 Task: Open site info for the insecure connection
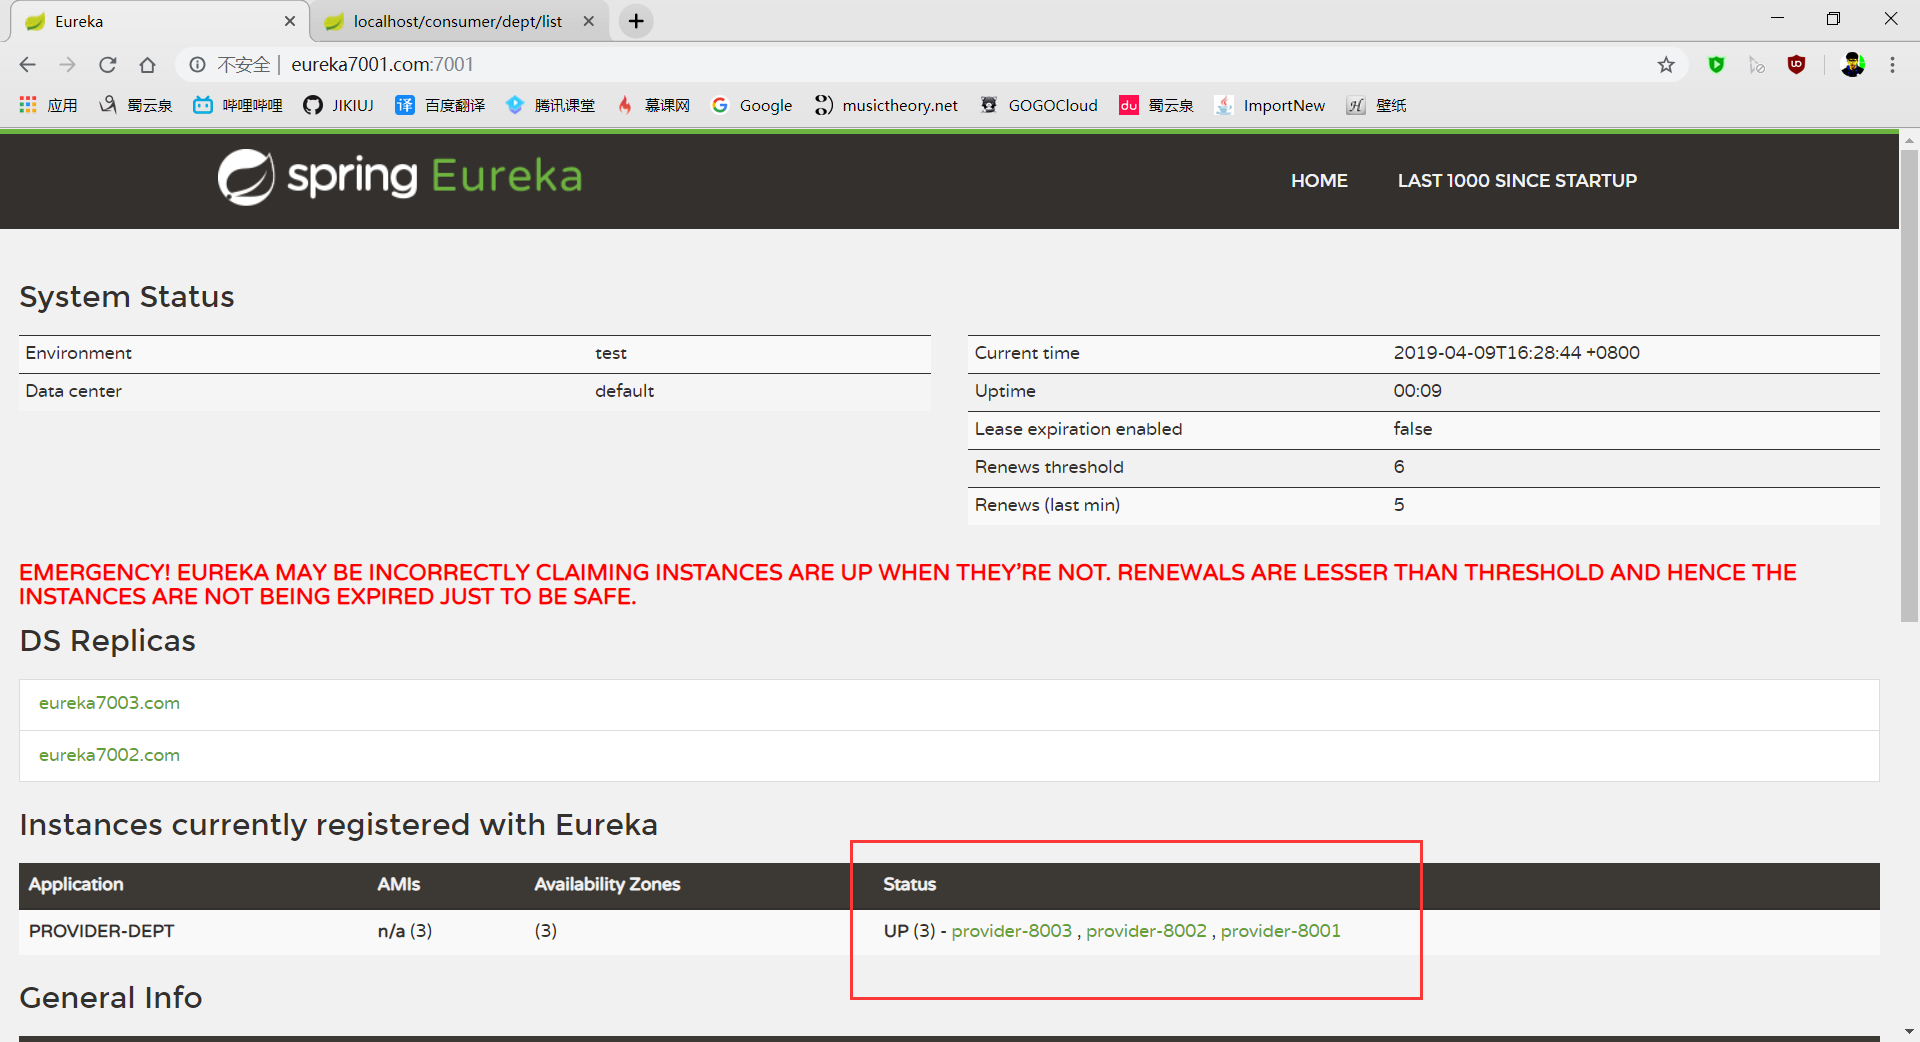[198, 65]
